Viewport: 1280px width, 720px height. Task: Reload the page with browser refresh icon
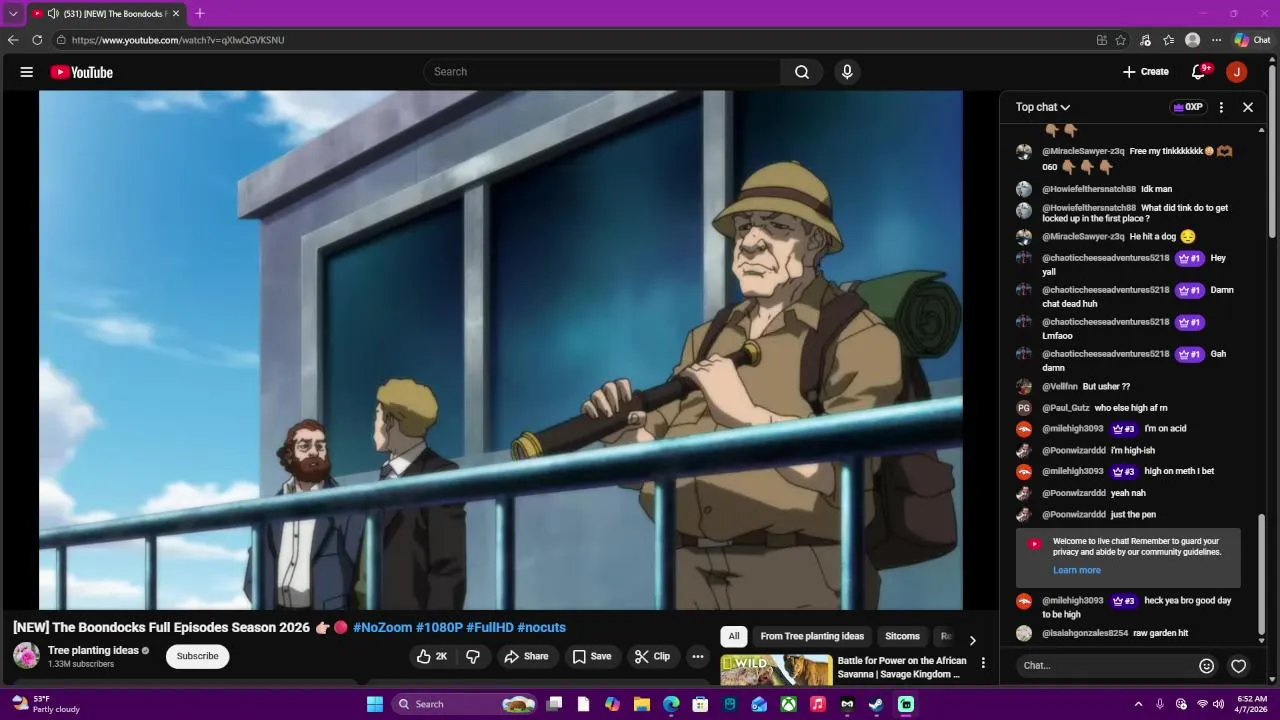pyautogui.click(x=37, y=40)
